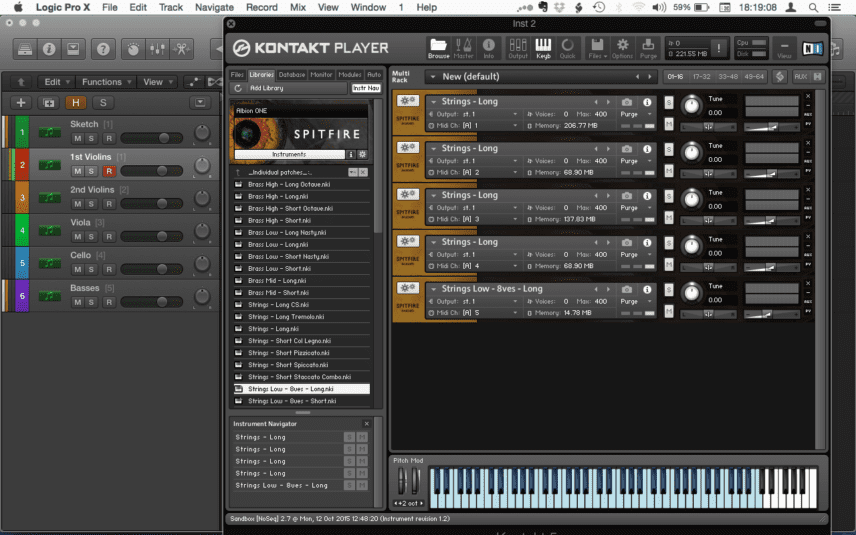Open the Kontakt Options gear
Screen dimensions: 856x535
click(622, 48)
